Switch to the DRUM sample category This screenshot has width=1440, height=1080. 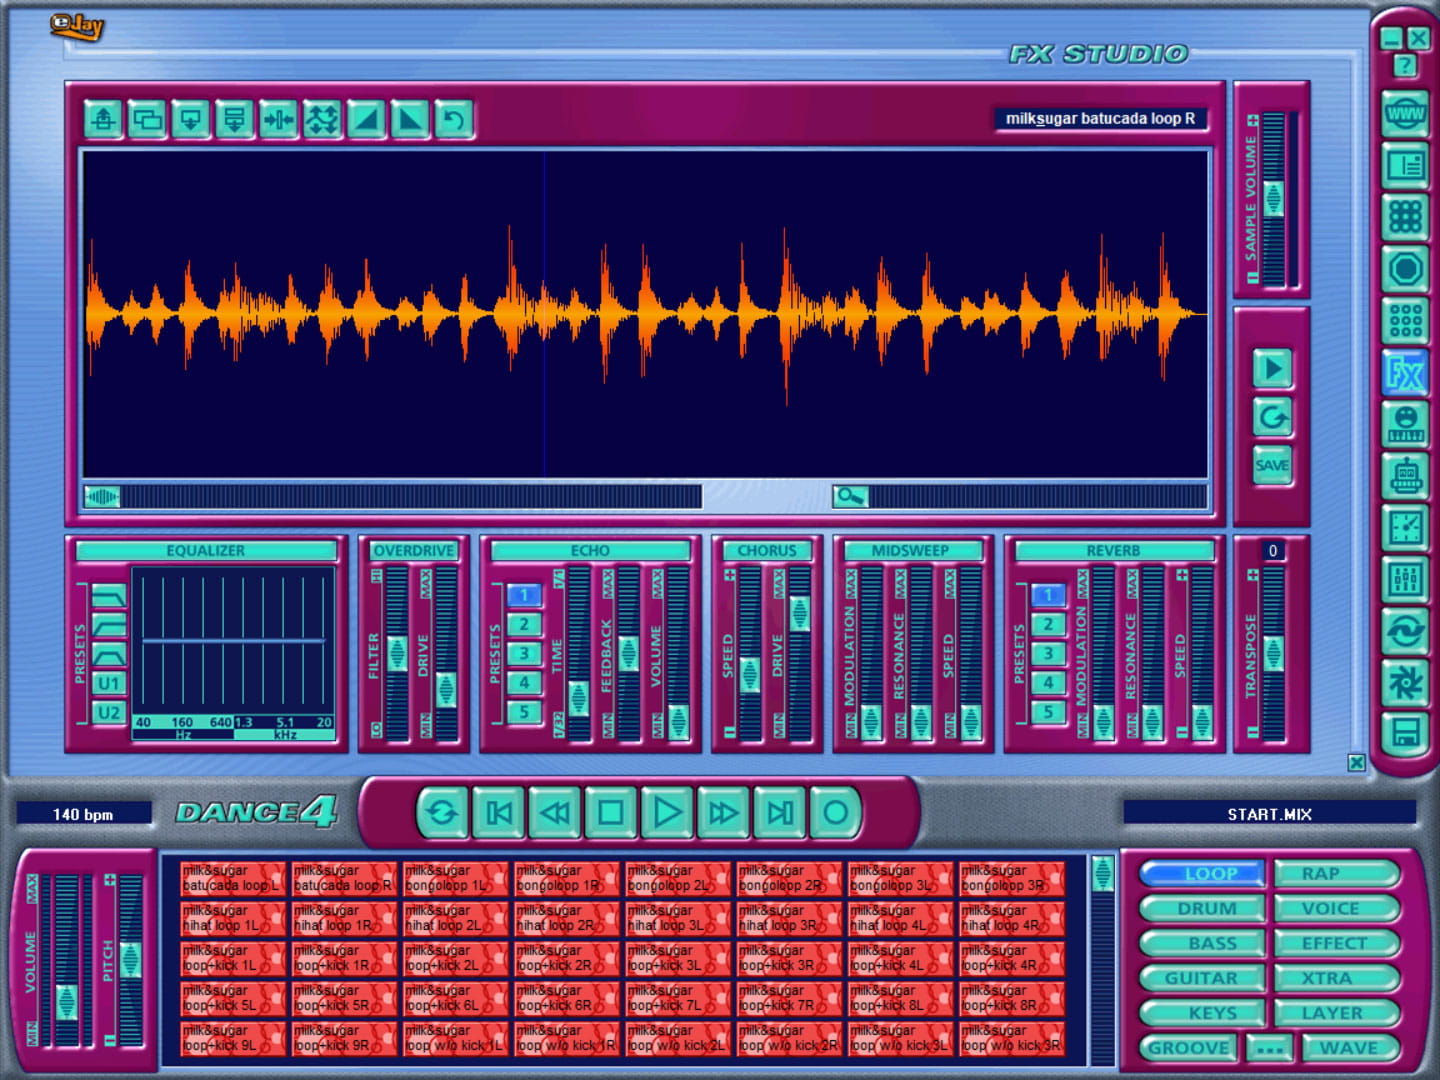click(x=1205, y=909)
